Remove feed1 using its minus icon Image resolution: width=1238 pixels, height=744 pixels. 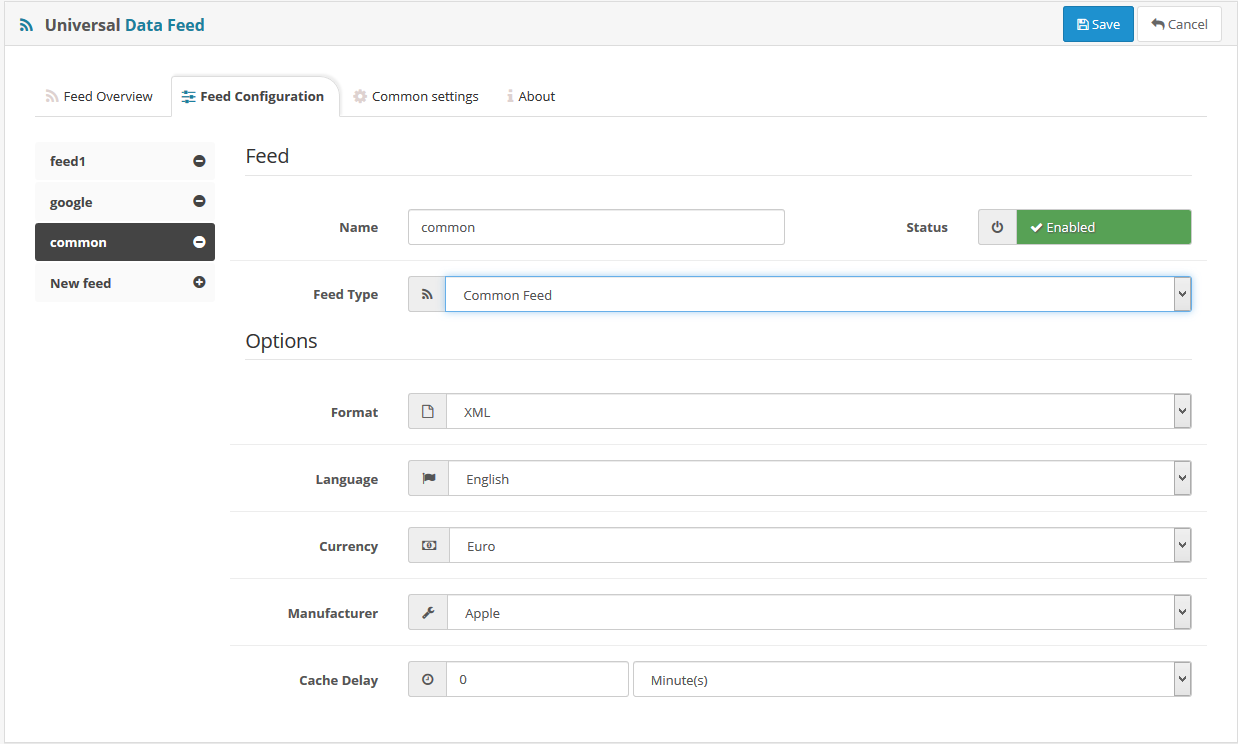click(199, 161)
